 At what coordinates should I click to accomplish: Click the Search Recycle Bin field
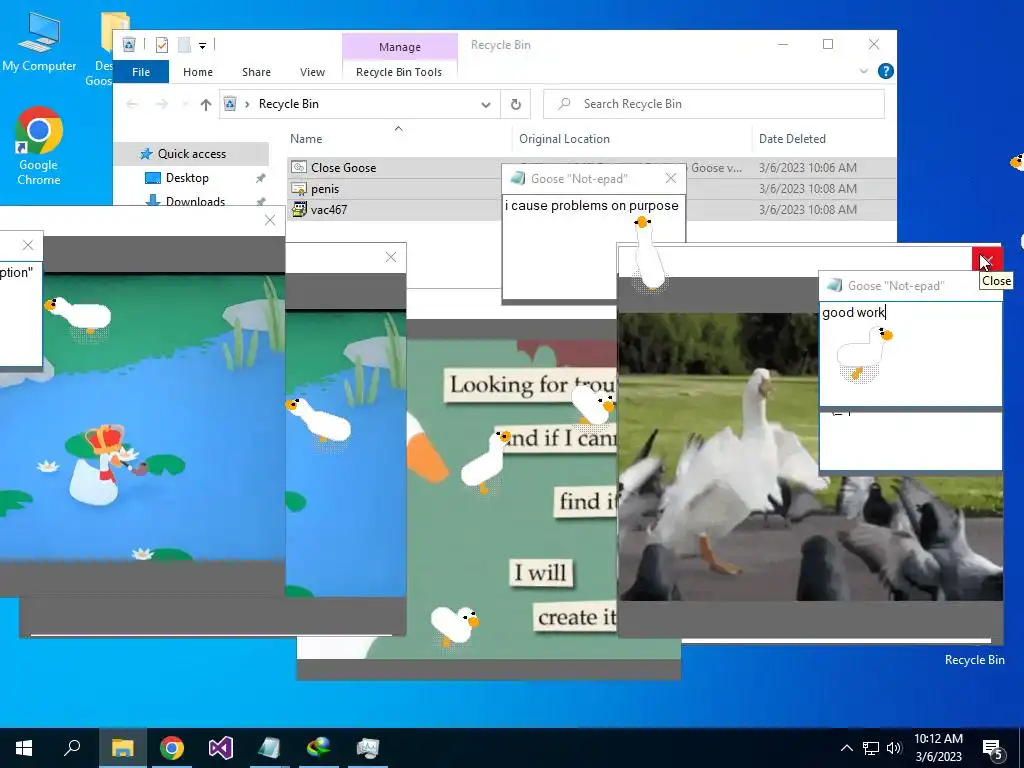pos(714,104)
